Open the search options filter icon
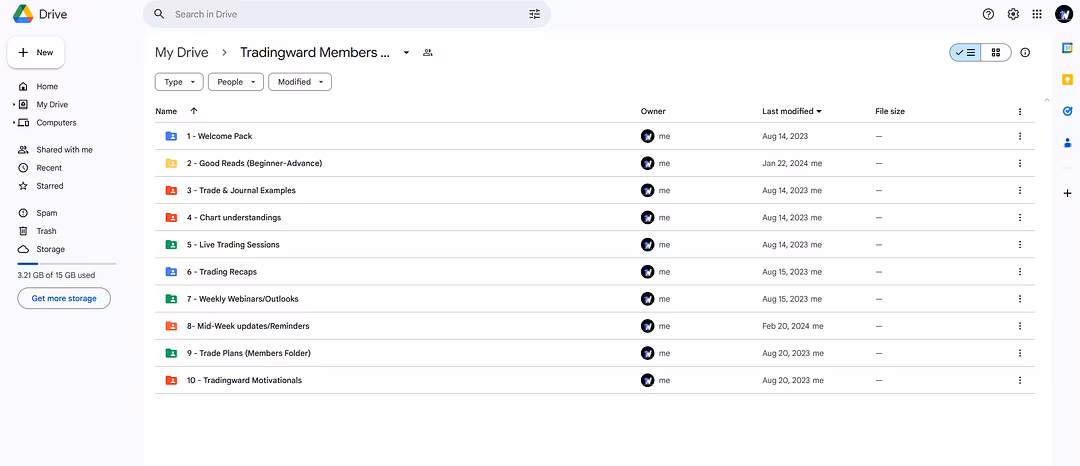The width and height of the screenshot is (1080, 466). [534, 14]
